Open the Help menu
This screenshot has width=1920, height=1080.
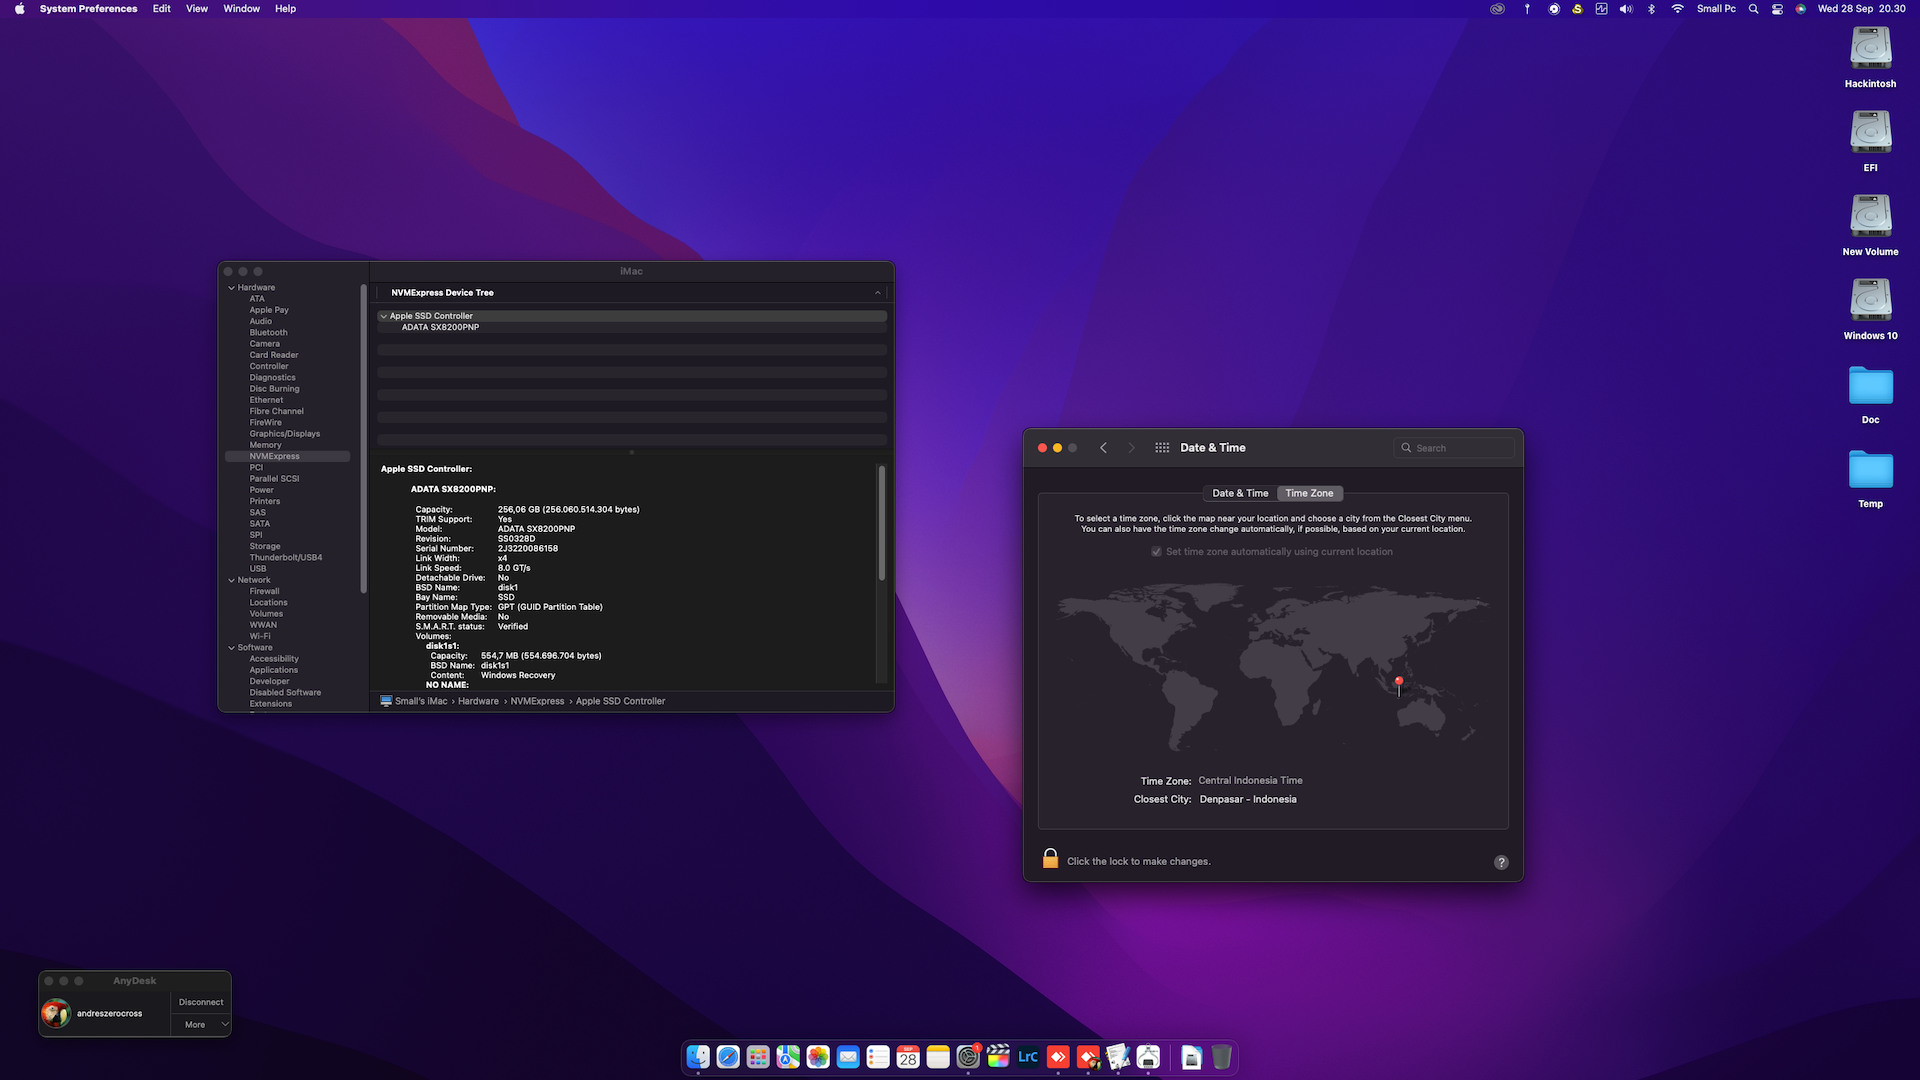click(x=285, y=9)
